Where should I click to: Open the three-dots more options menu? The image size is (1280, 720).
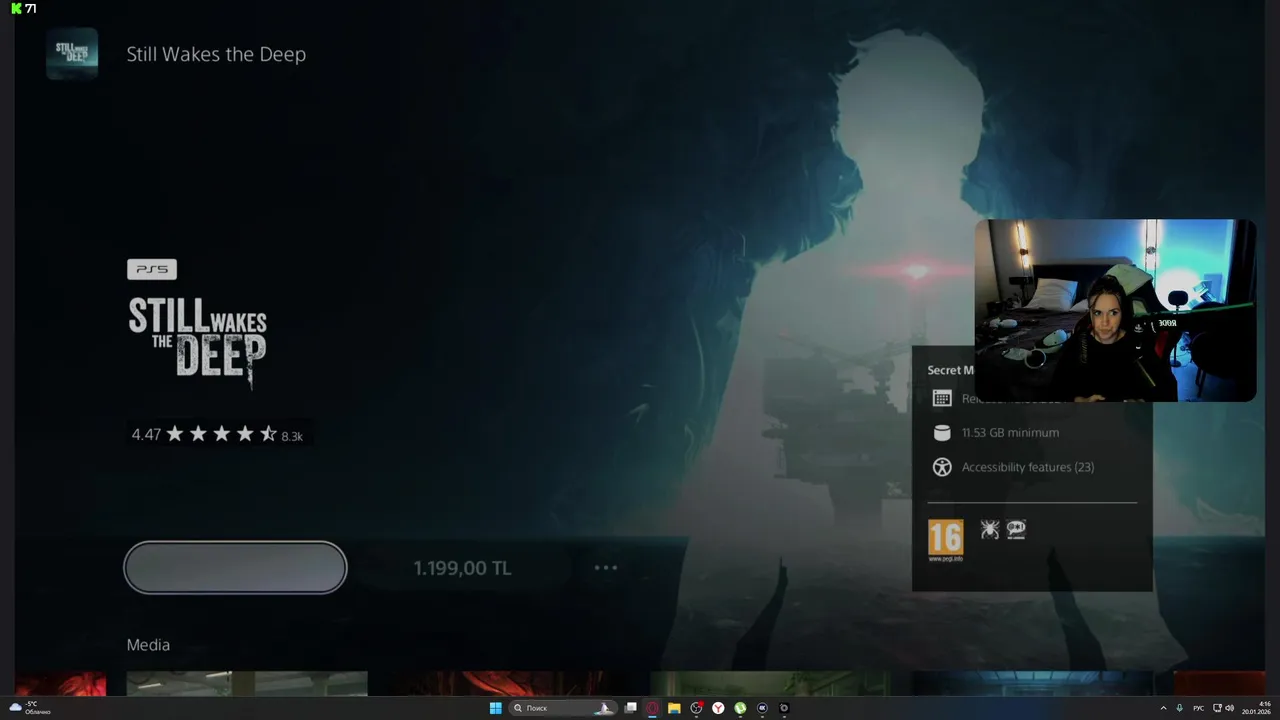(x=606, y=567)
